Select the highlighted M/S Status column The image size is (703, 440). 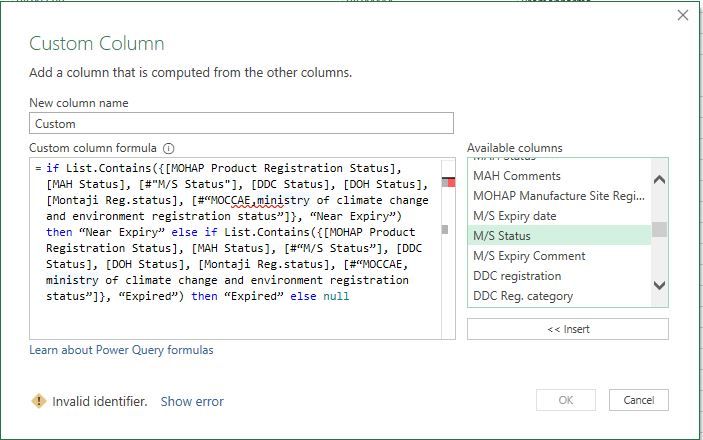[559, 235]
